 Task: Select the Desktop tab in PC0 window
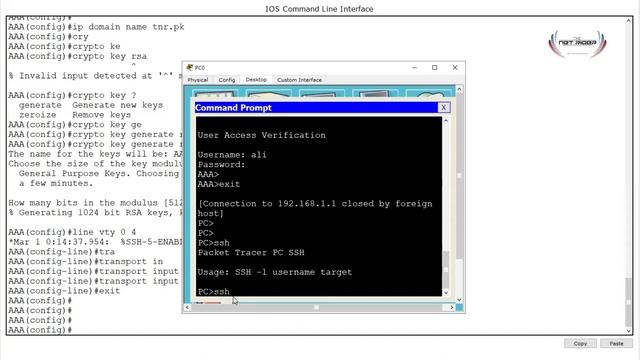256,80
